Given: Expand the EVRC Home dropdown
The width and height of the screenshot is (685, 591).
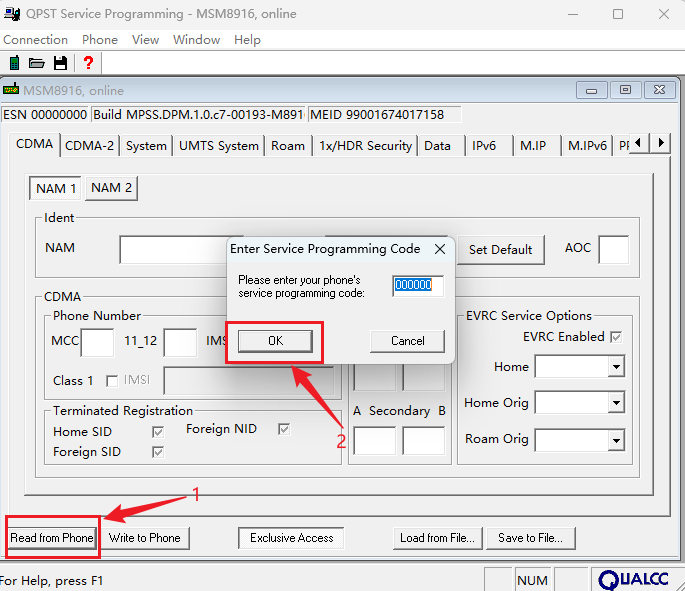Looking at the screenshot, I should click(x=615, y=367).
